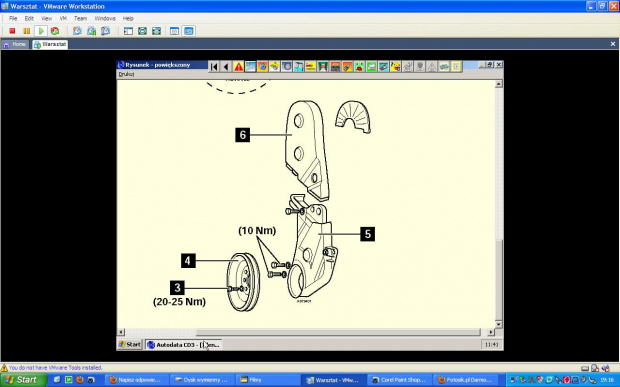Image resolution: width=620 pixels, height=387 pixels.
Task: Click the red Power Off VM button
Action: click(x=12, y=31)
